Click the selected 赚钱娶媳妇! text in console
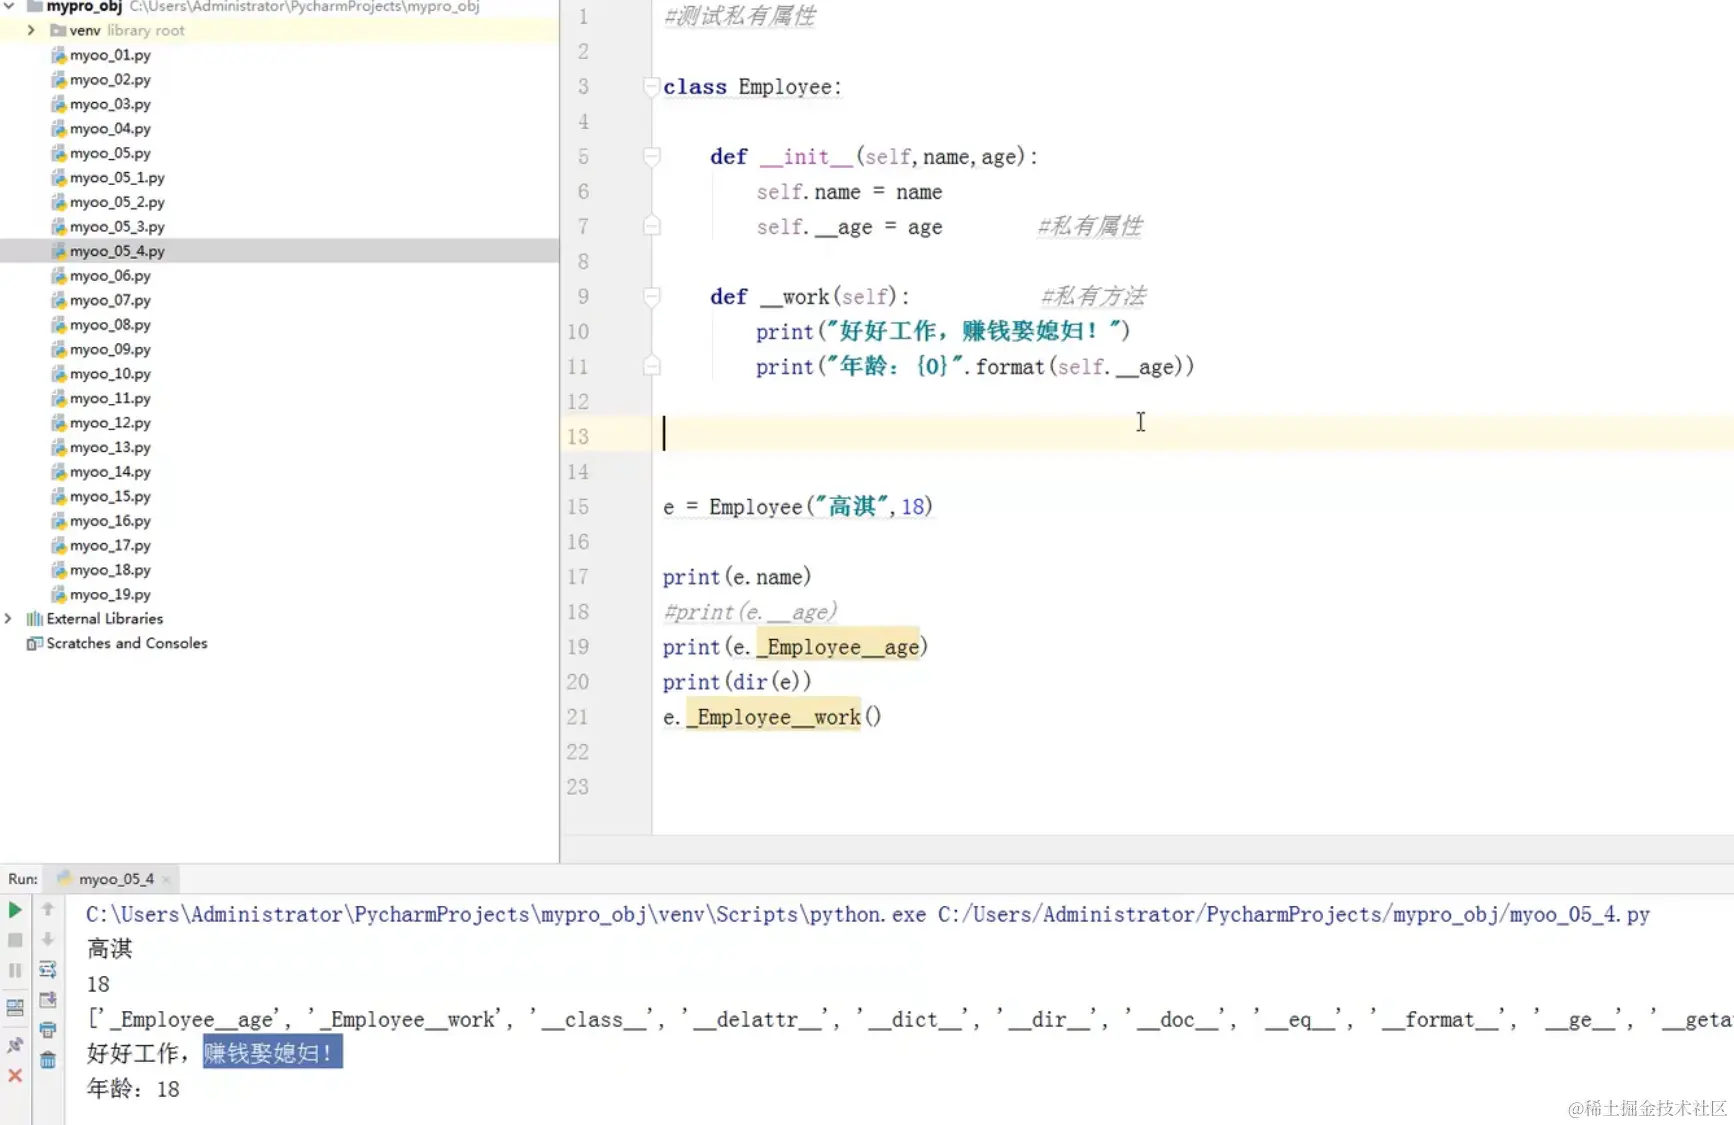The height and width of the screenshot is (1125, 1734). (x=272, y=1053)
